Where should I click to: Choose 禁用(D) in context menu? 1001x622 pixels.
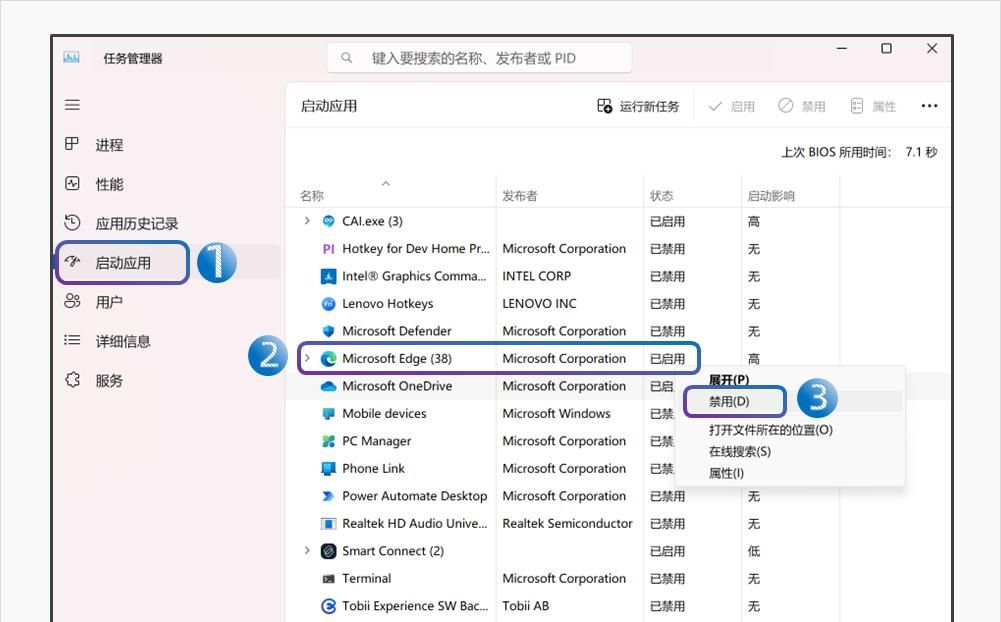click(729, 401)
